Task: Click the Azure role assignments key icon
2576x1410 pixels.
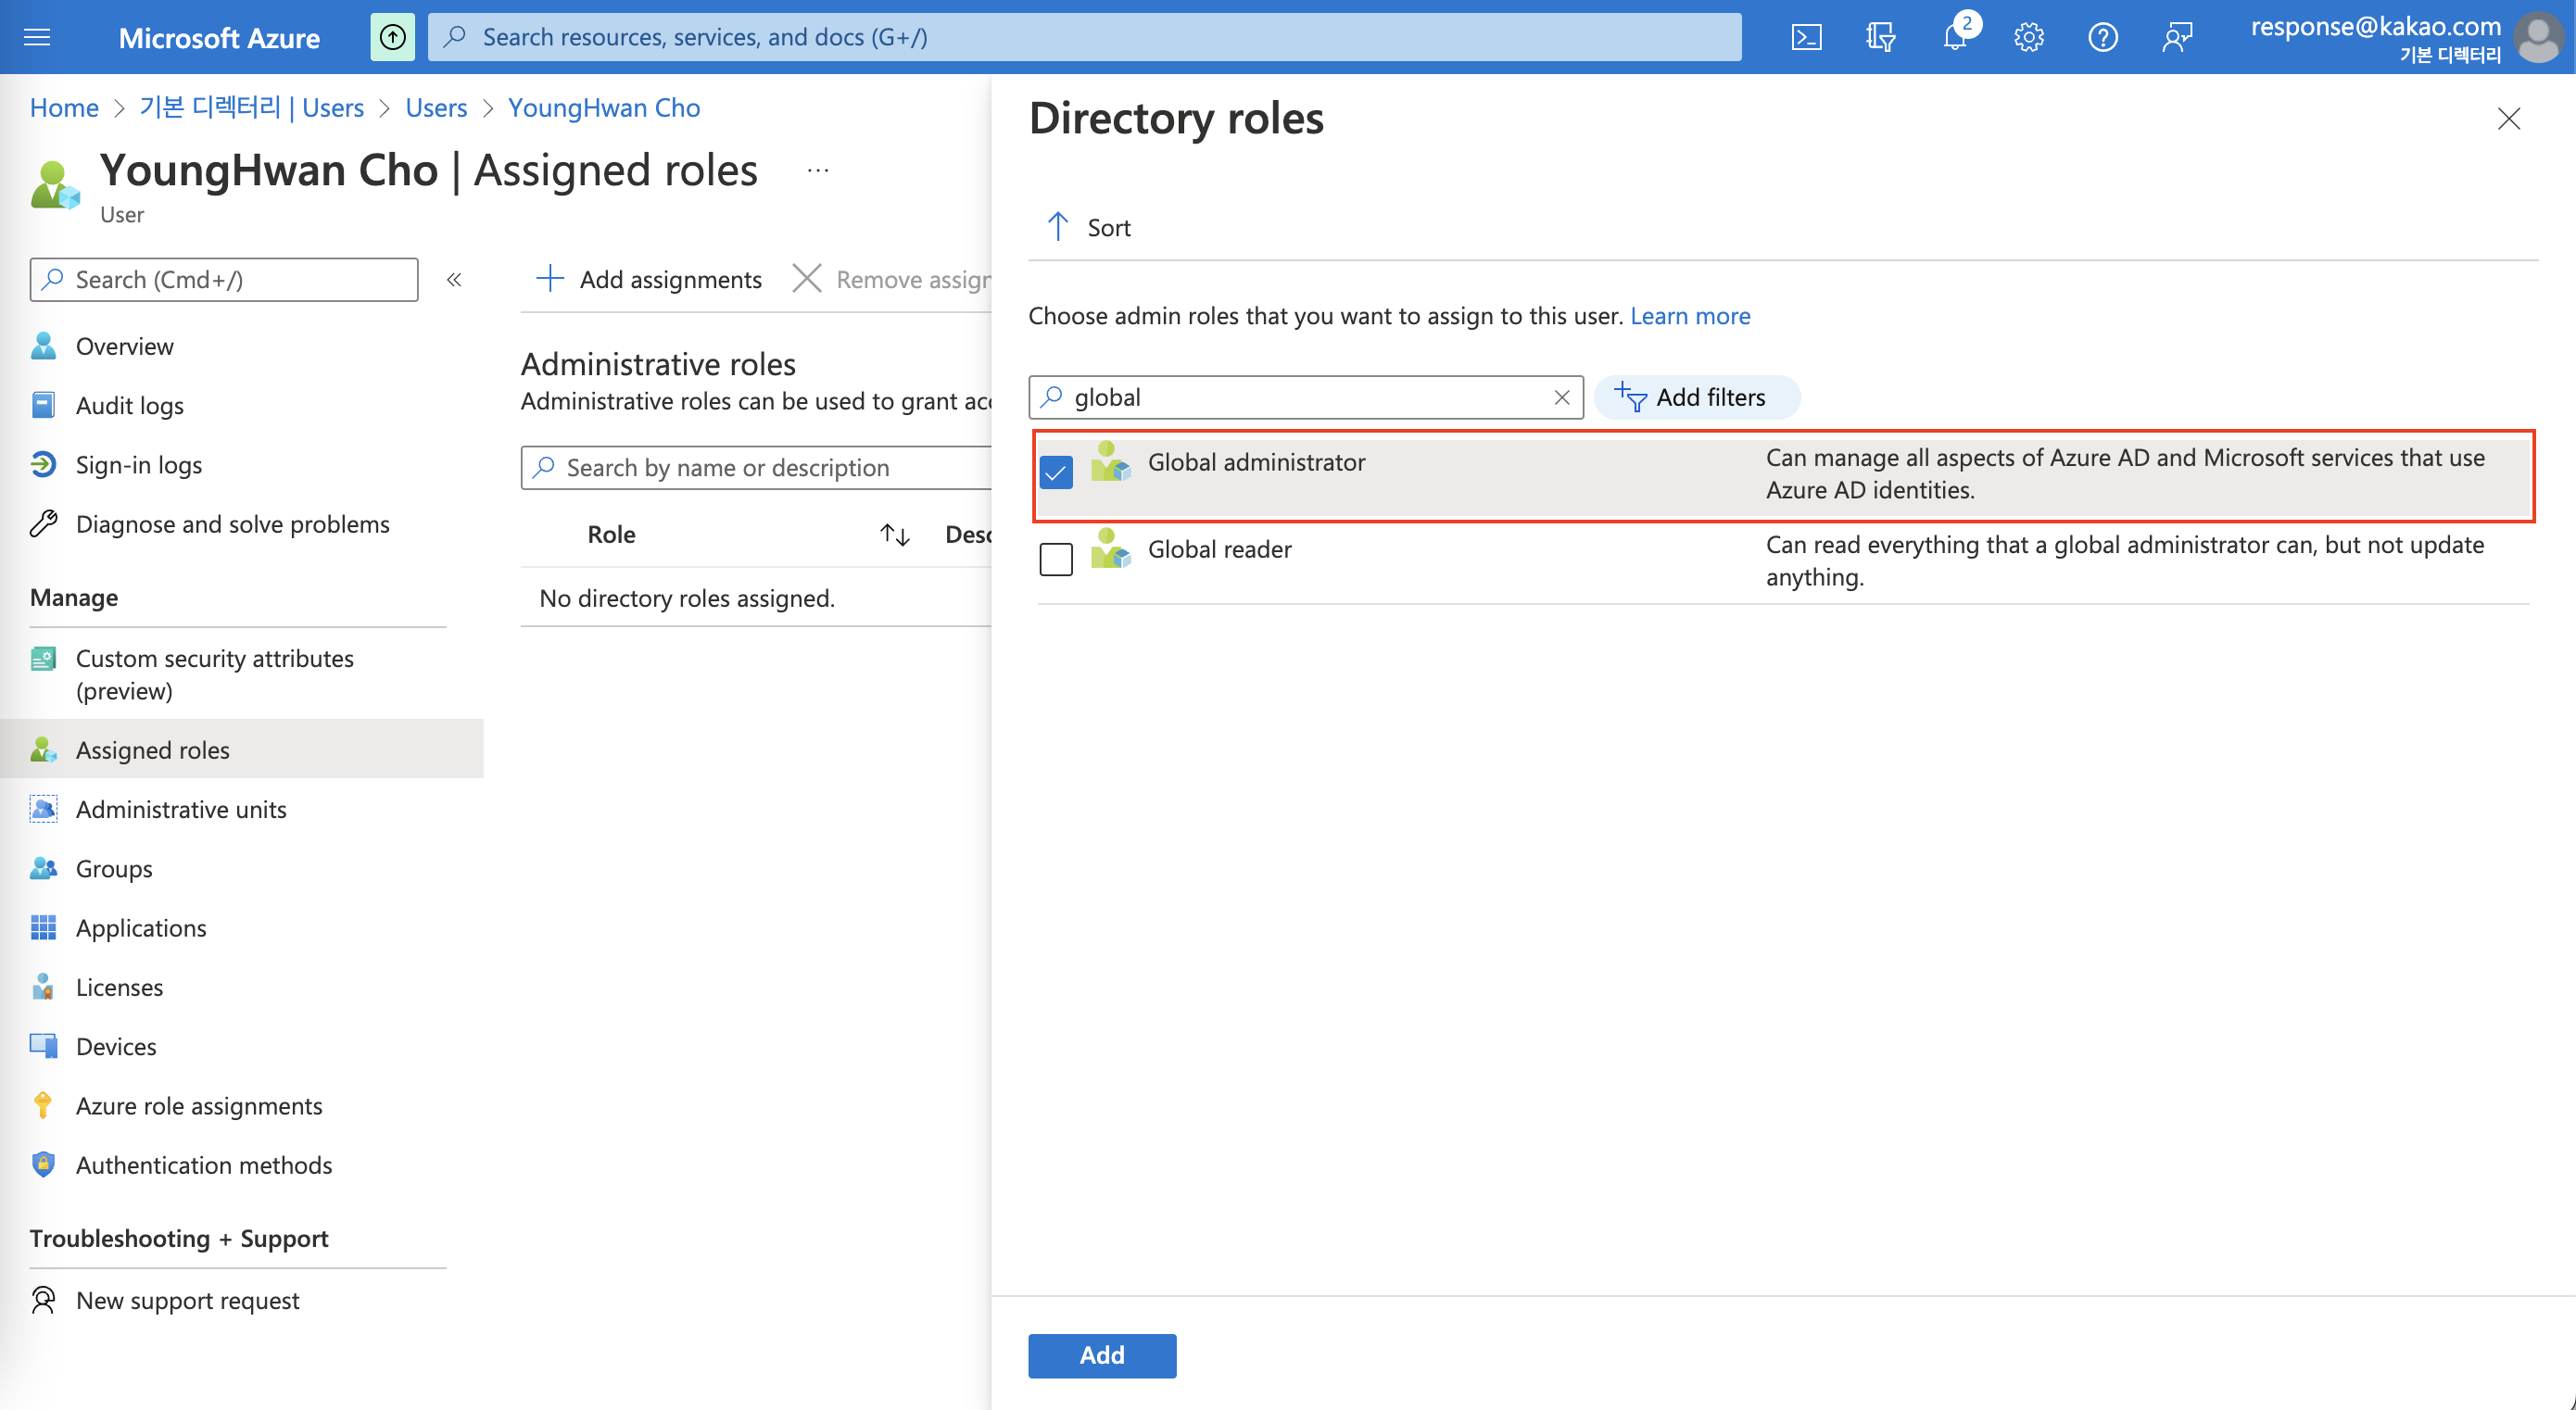Action: coord(43,1105)
